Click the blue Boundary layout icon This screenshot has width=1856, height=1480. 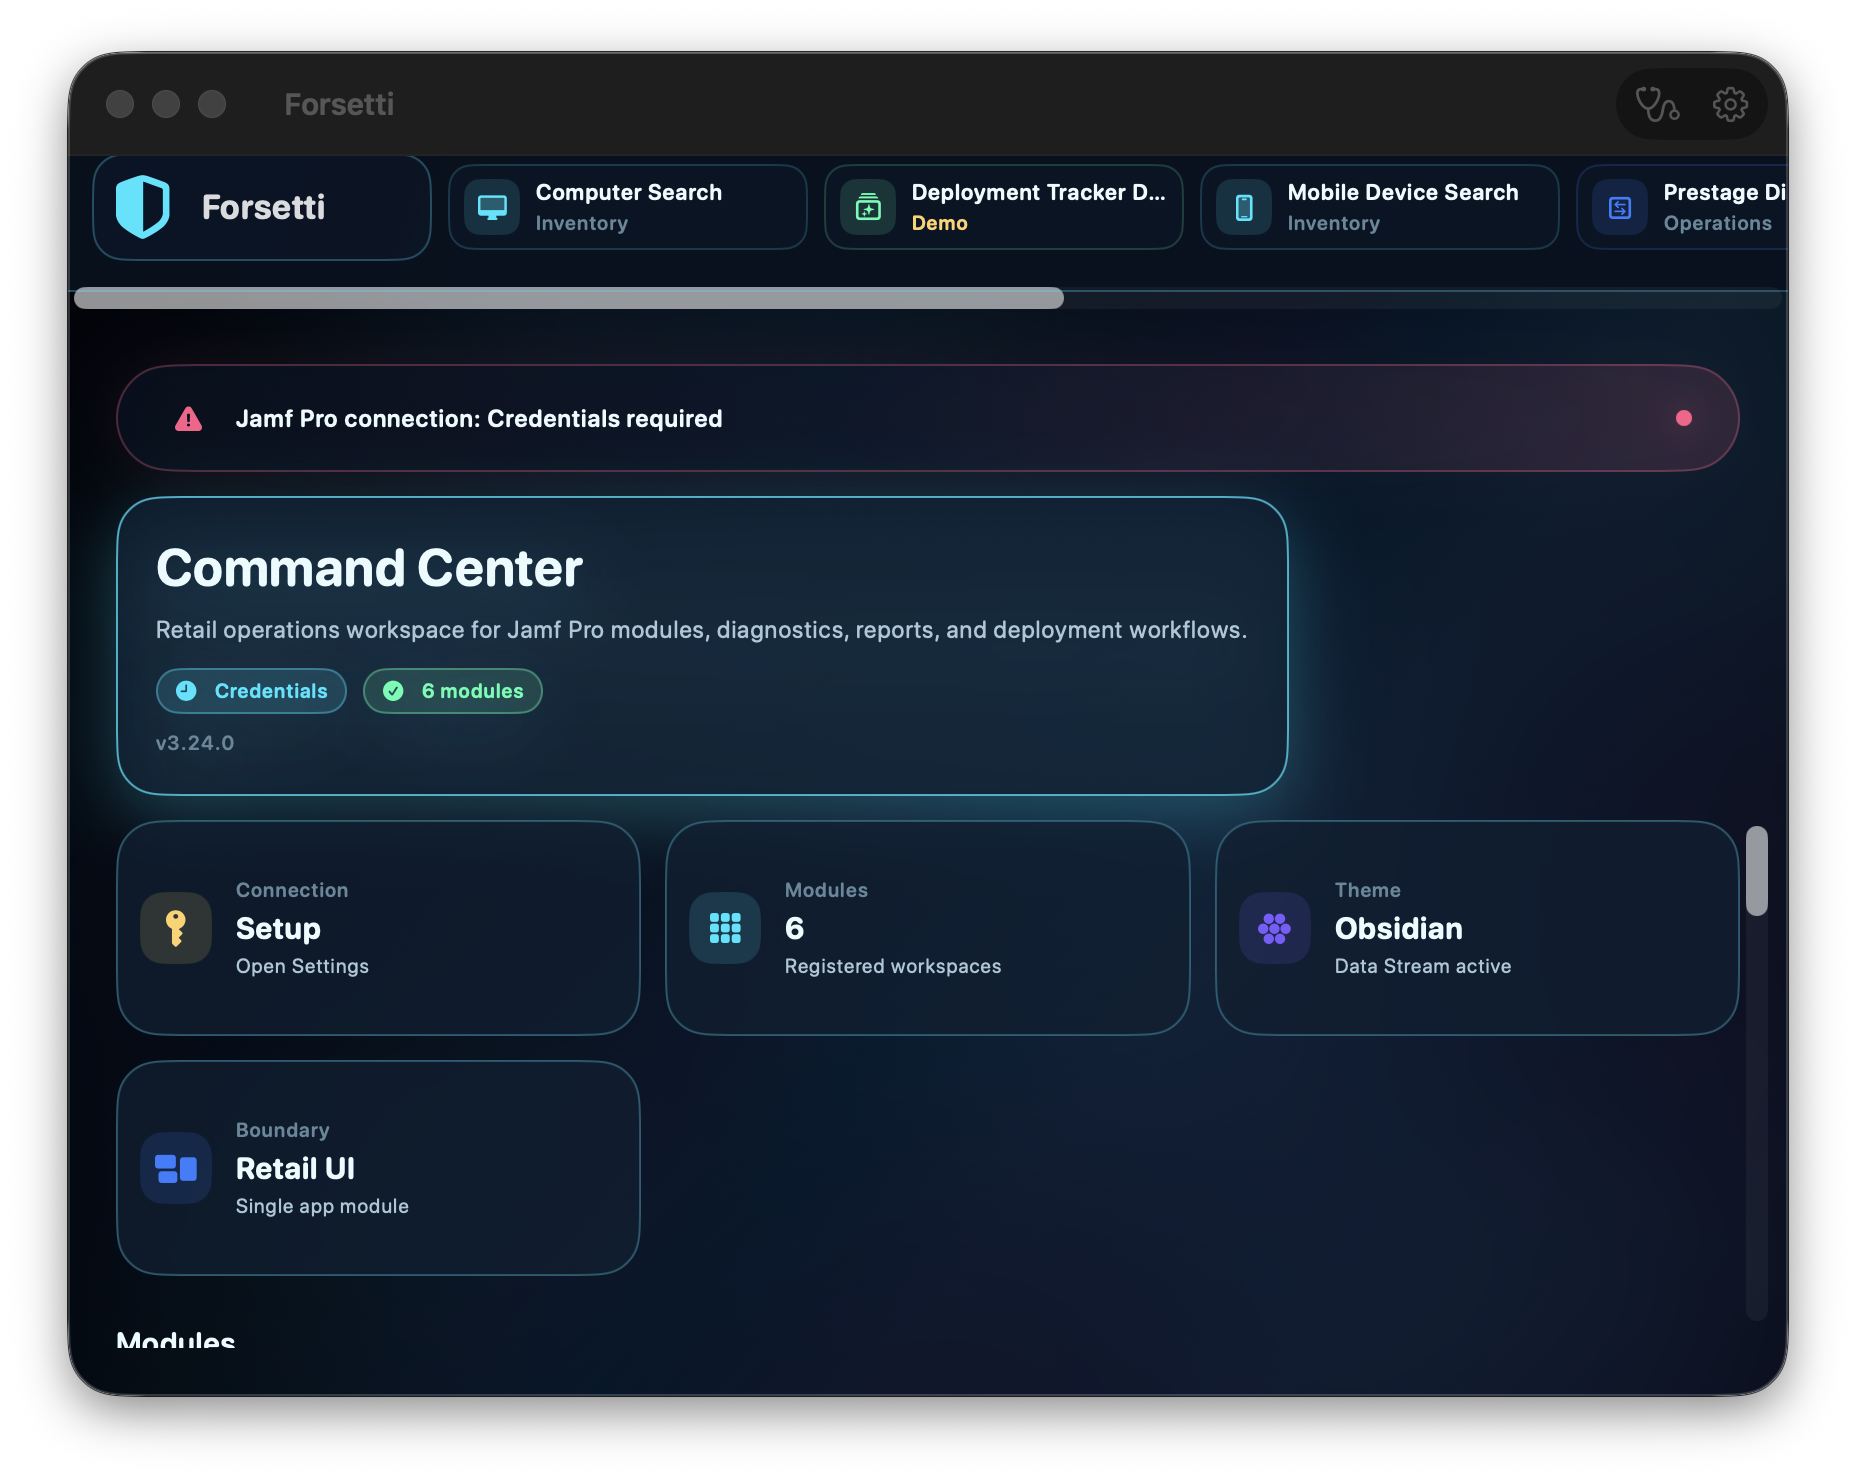click(x=176, y=1168)
